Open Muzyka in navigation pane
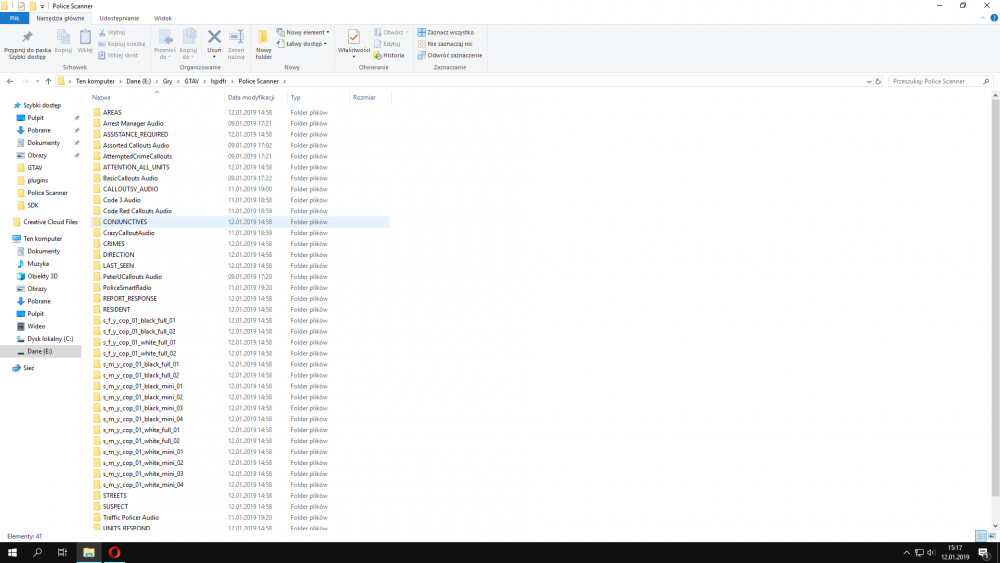 pos(38,263)
